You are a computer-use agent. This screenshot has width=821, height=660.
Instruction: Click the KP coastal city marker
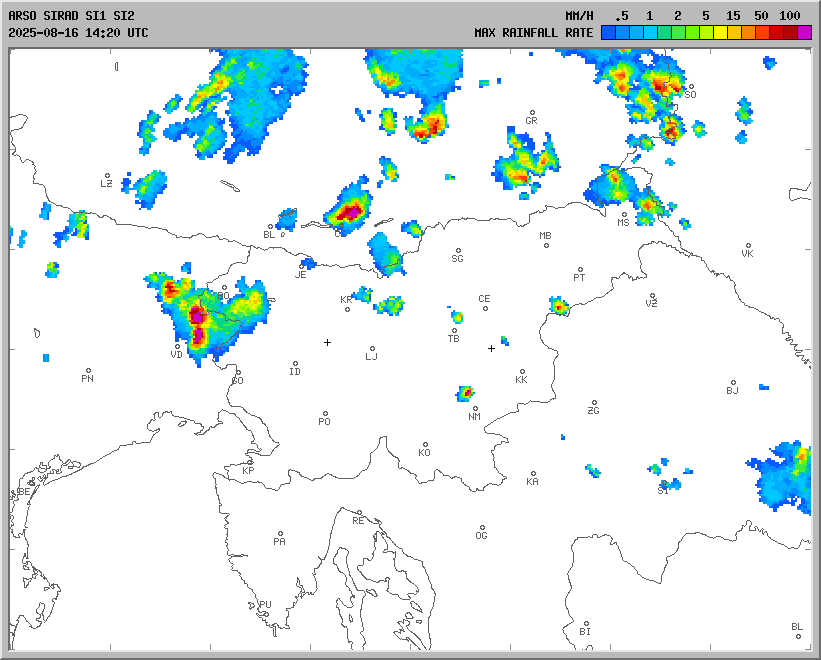[x=250, y=462]
